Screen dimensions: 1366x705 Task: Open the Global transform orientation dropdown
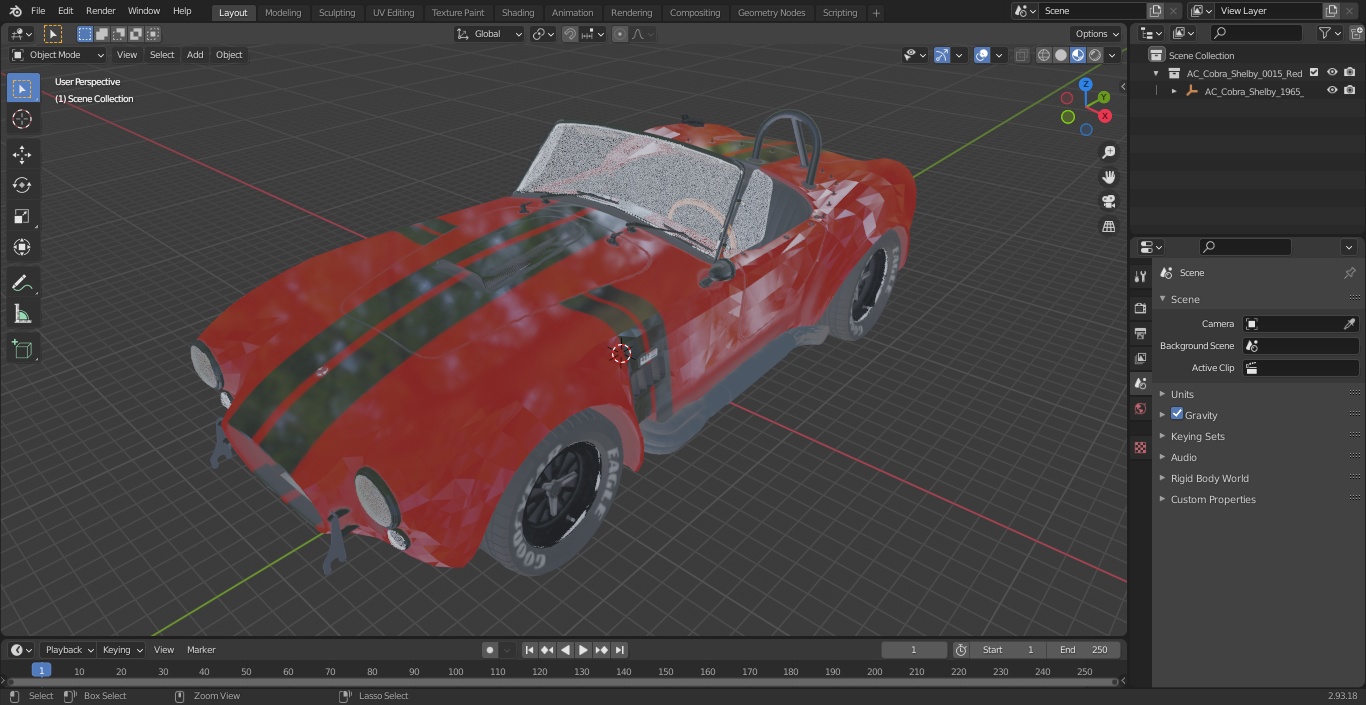coord(489,34)
